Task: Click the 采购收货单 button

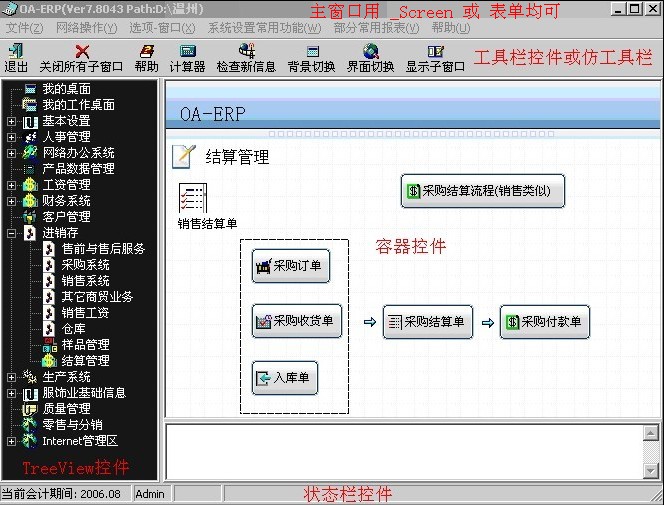Action: coord(297,321)
